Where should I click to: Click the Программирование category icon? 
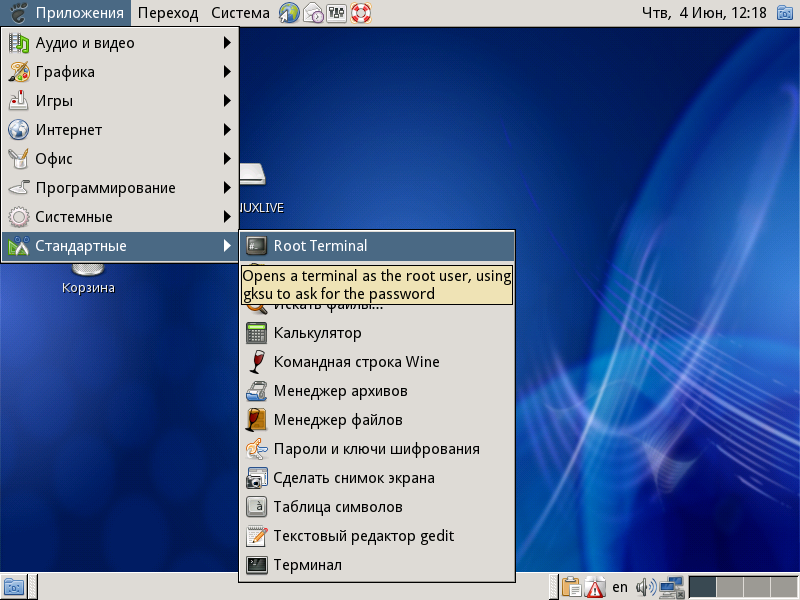(x=19, y=188)
